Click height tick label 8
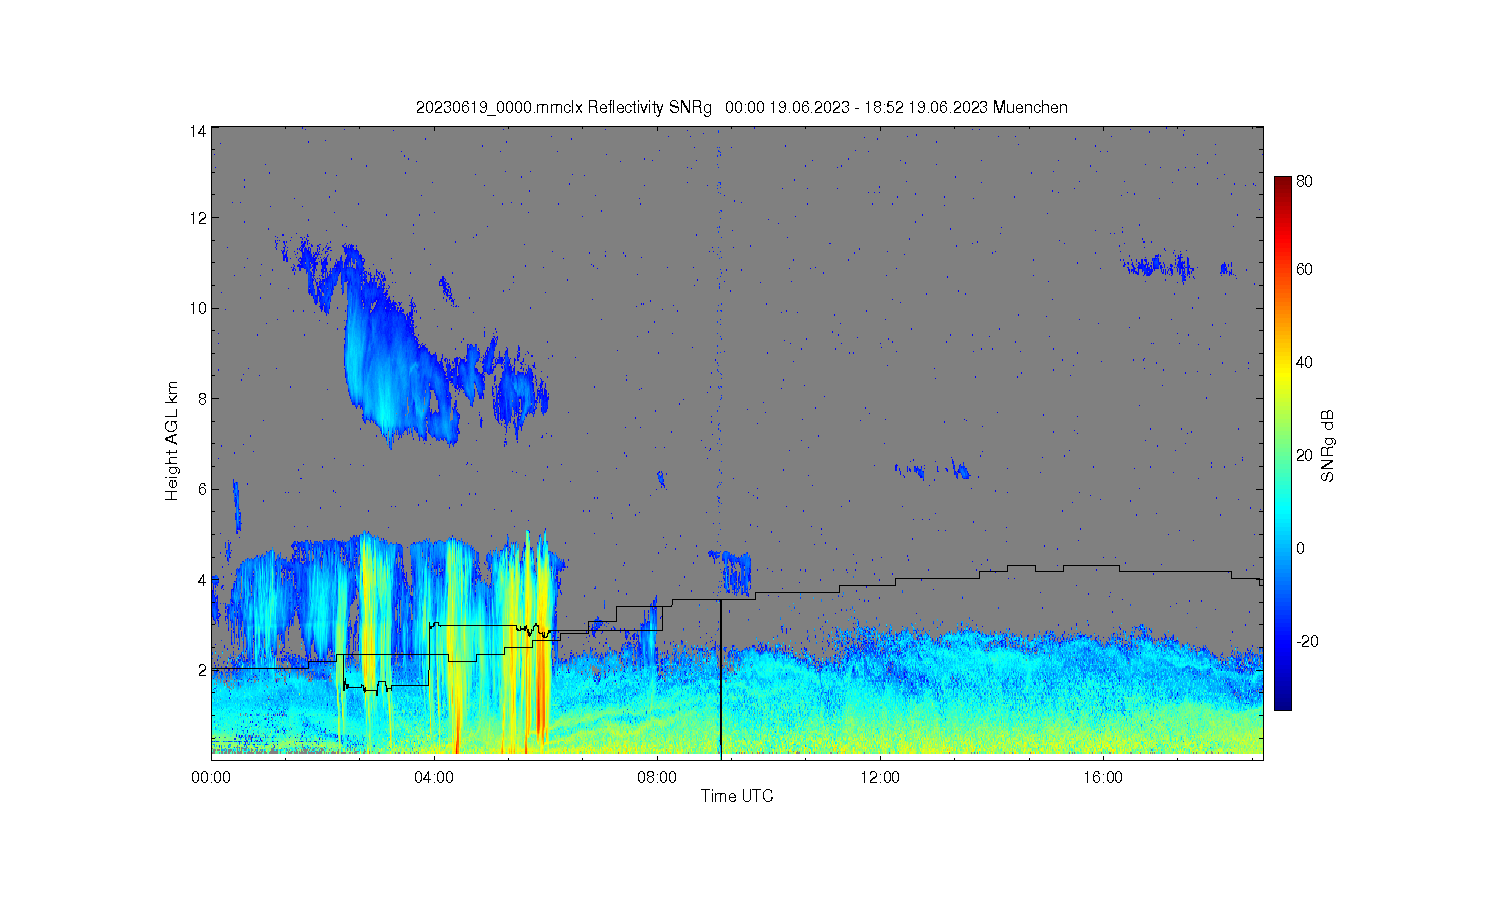 pos(202,398)
